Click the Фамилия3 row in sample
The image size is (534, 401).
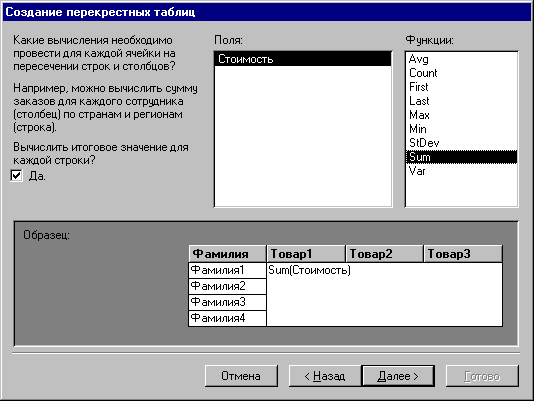tap(227, 302)
